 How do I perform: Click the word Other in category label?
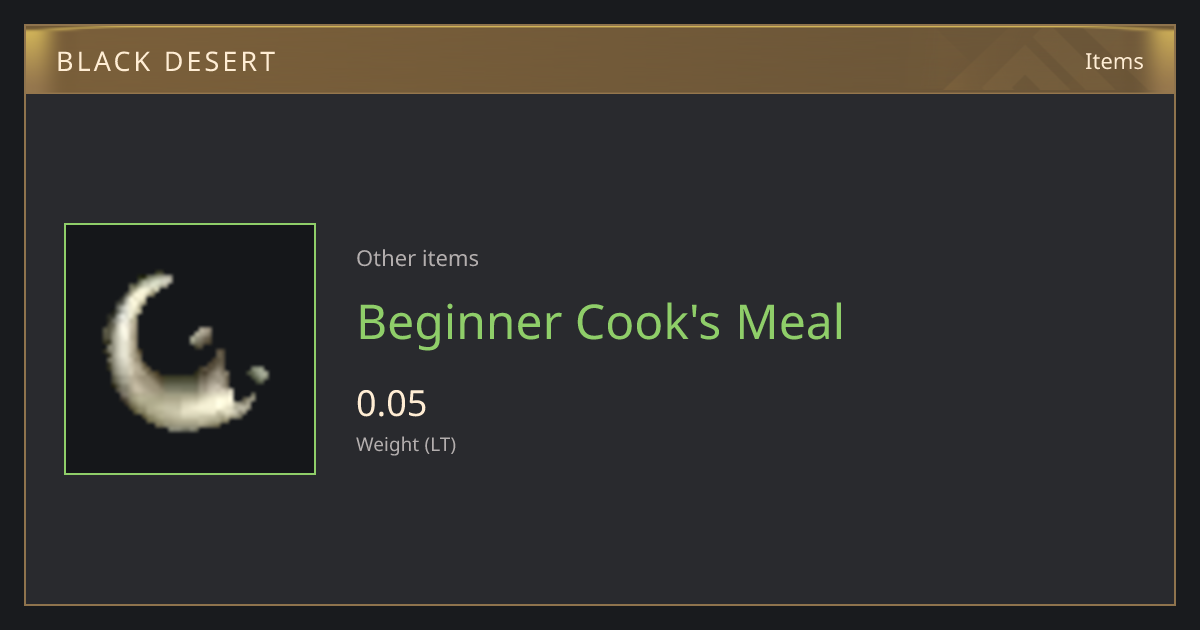pos(383,258)
